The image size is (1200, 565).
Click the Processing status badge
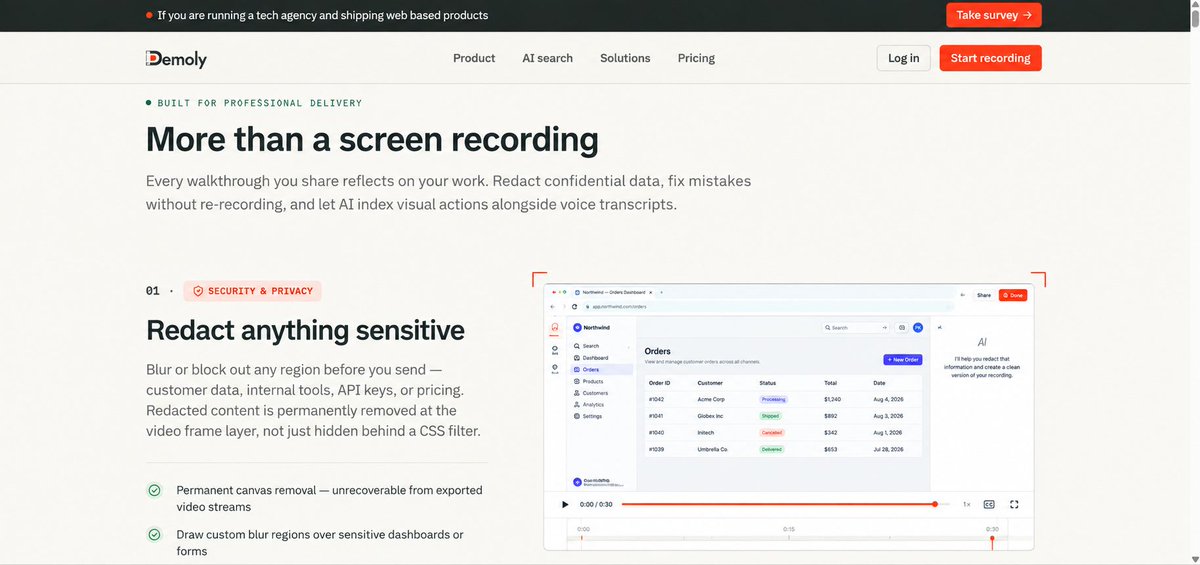coord(773,399)
